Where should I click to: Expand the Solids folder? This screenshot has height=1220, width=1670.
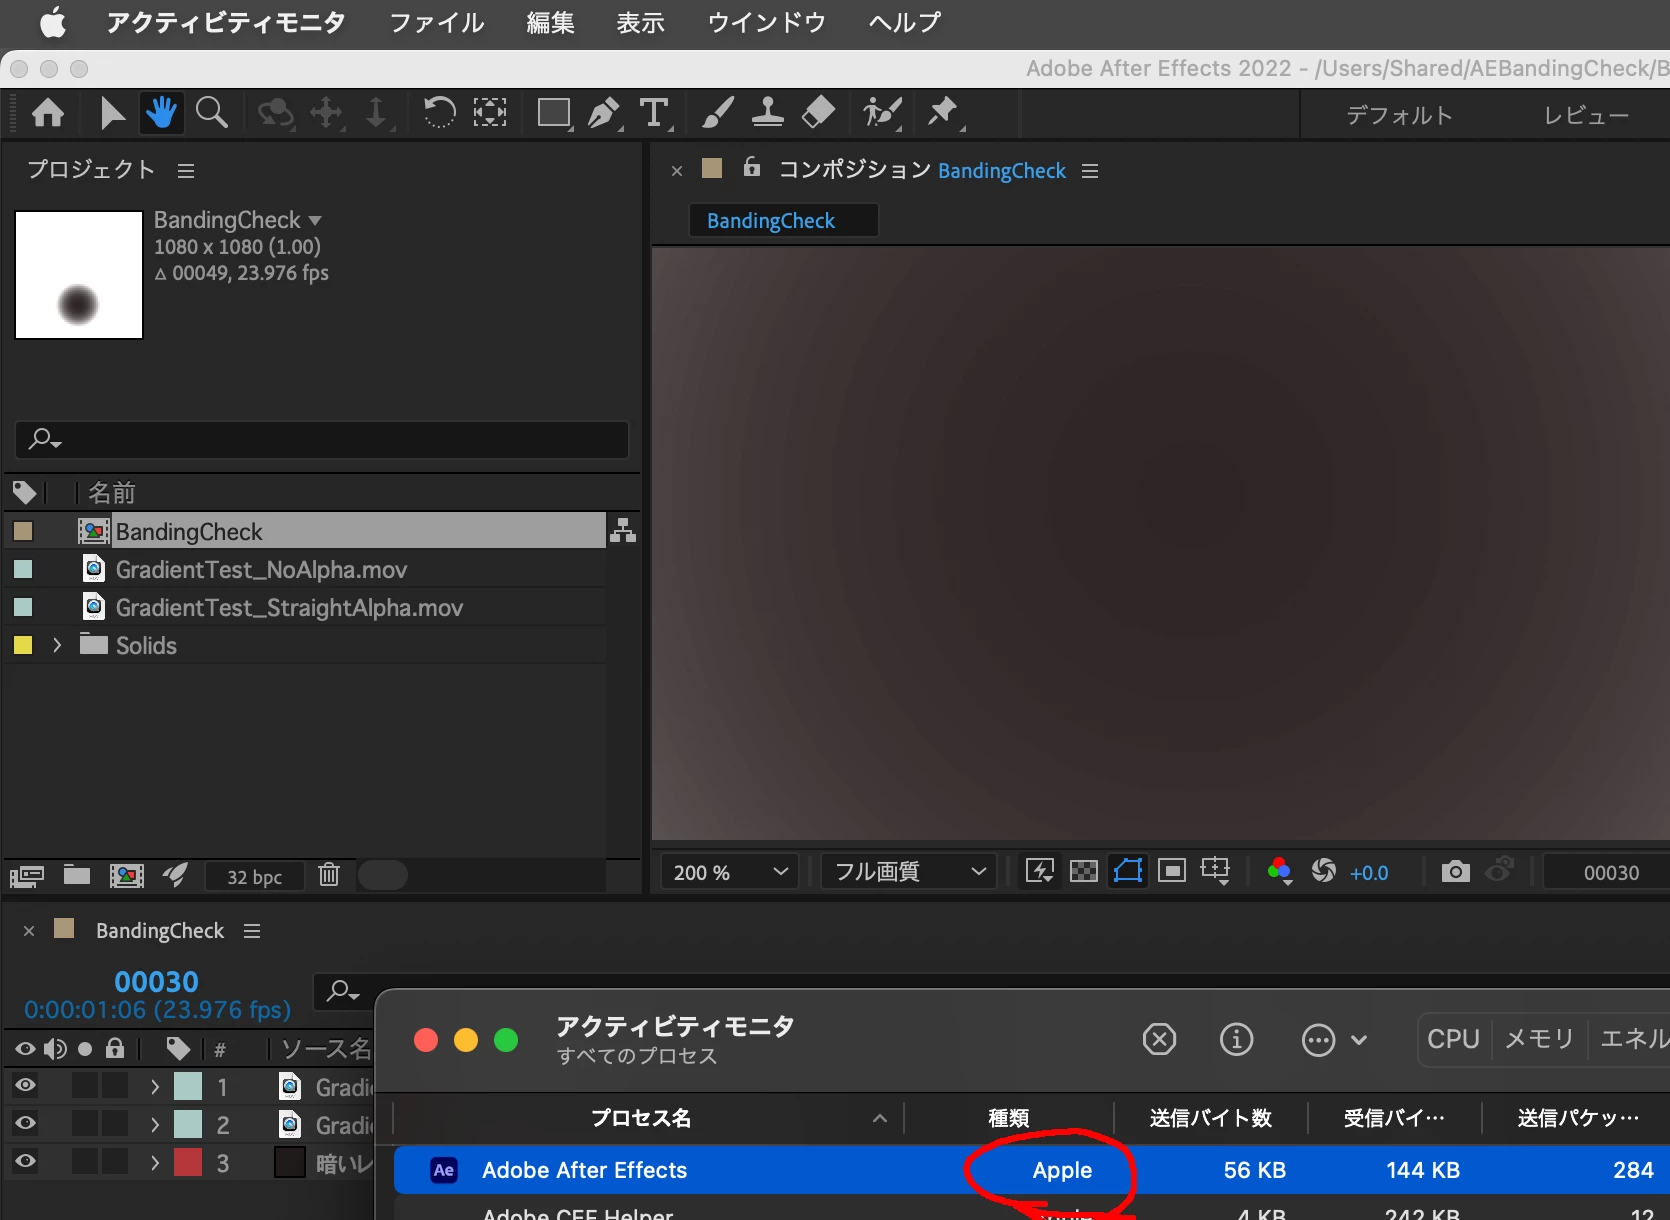tap(57, 645)
